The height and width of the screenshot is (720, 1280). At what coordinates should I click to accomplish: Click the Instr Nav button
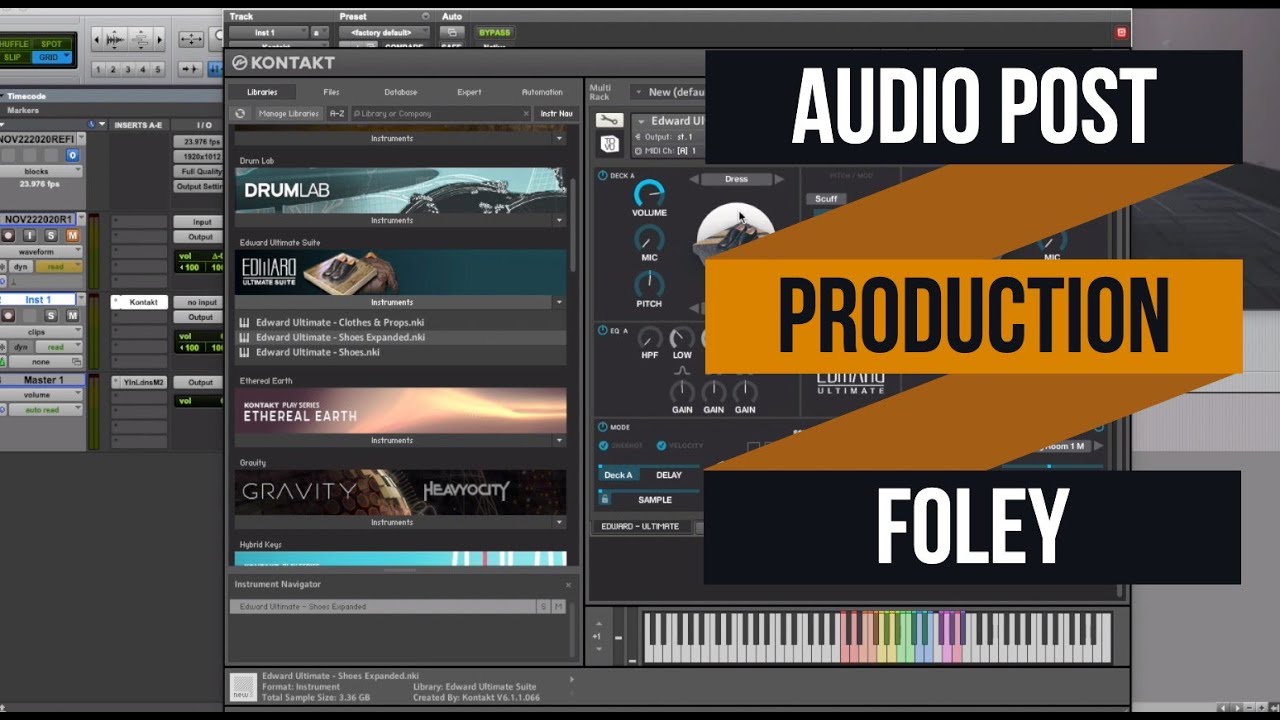557,114
